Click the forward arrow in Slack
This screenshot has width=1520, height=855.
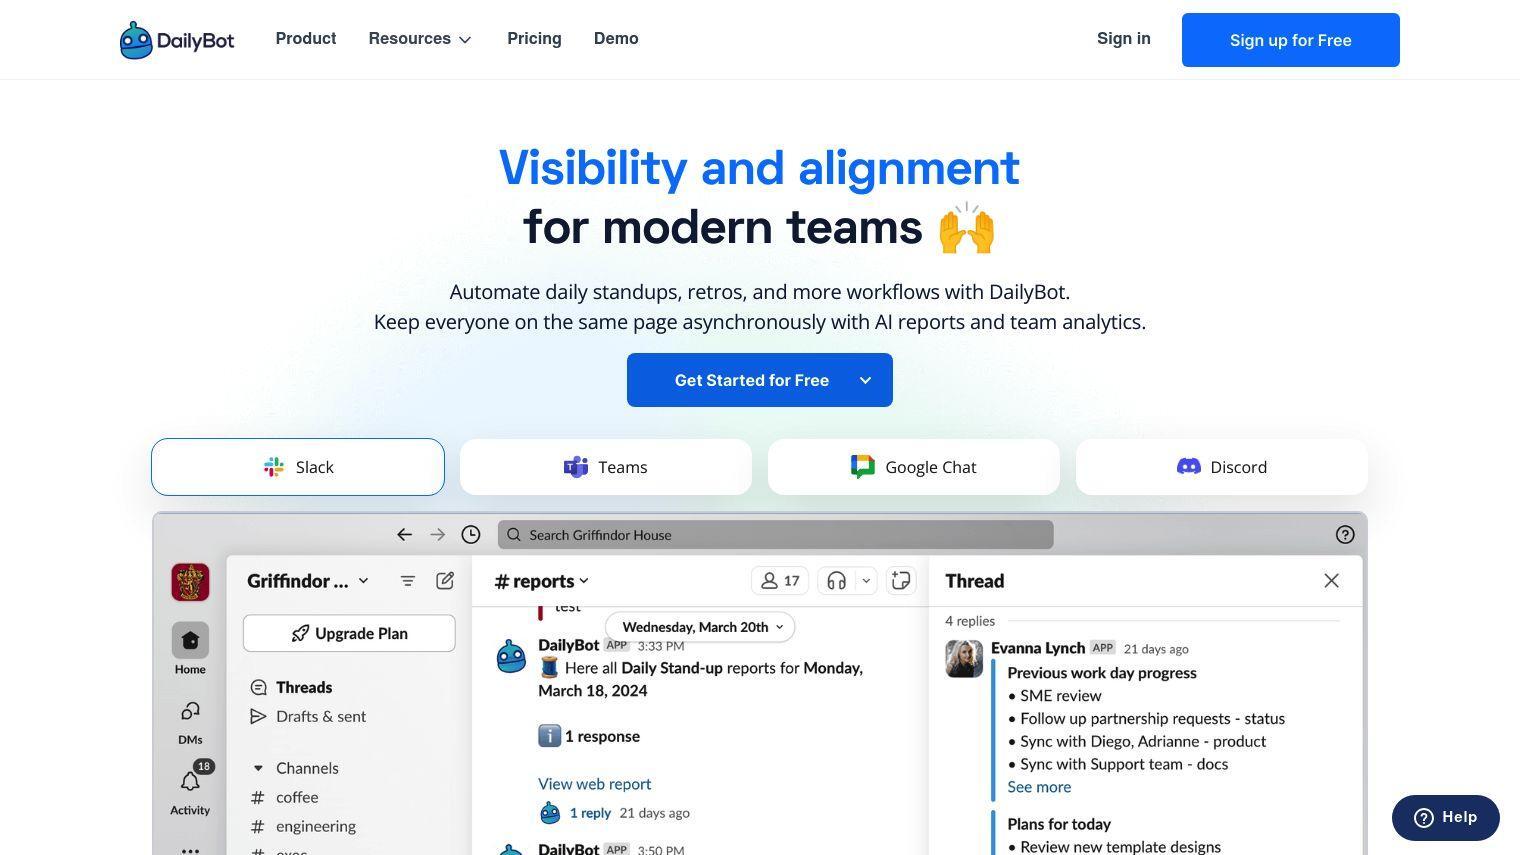437,535
